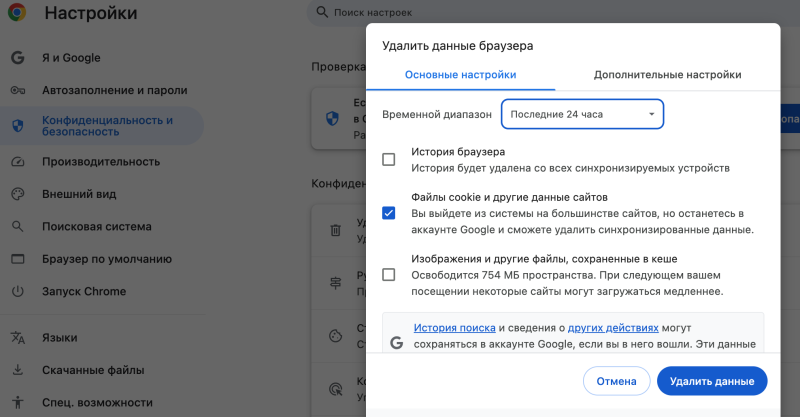Uncheck Файлы cookie и другие данные сайтов
The height and width of the screenshot is (417, 800).
389,213
